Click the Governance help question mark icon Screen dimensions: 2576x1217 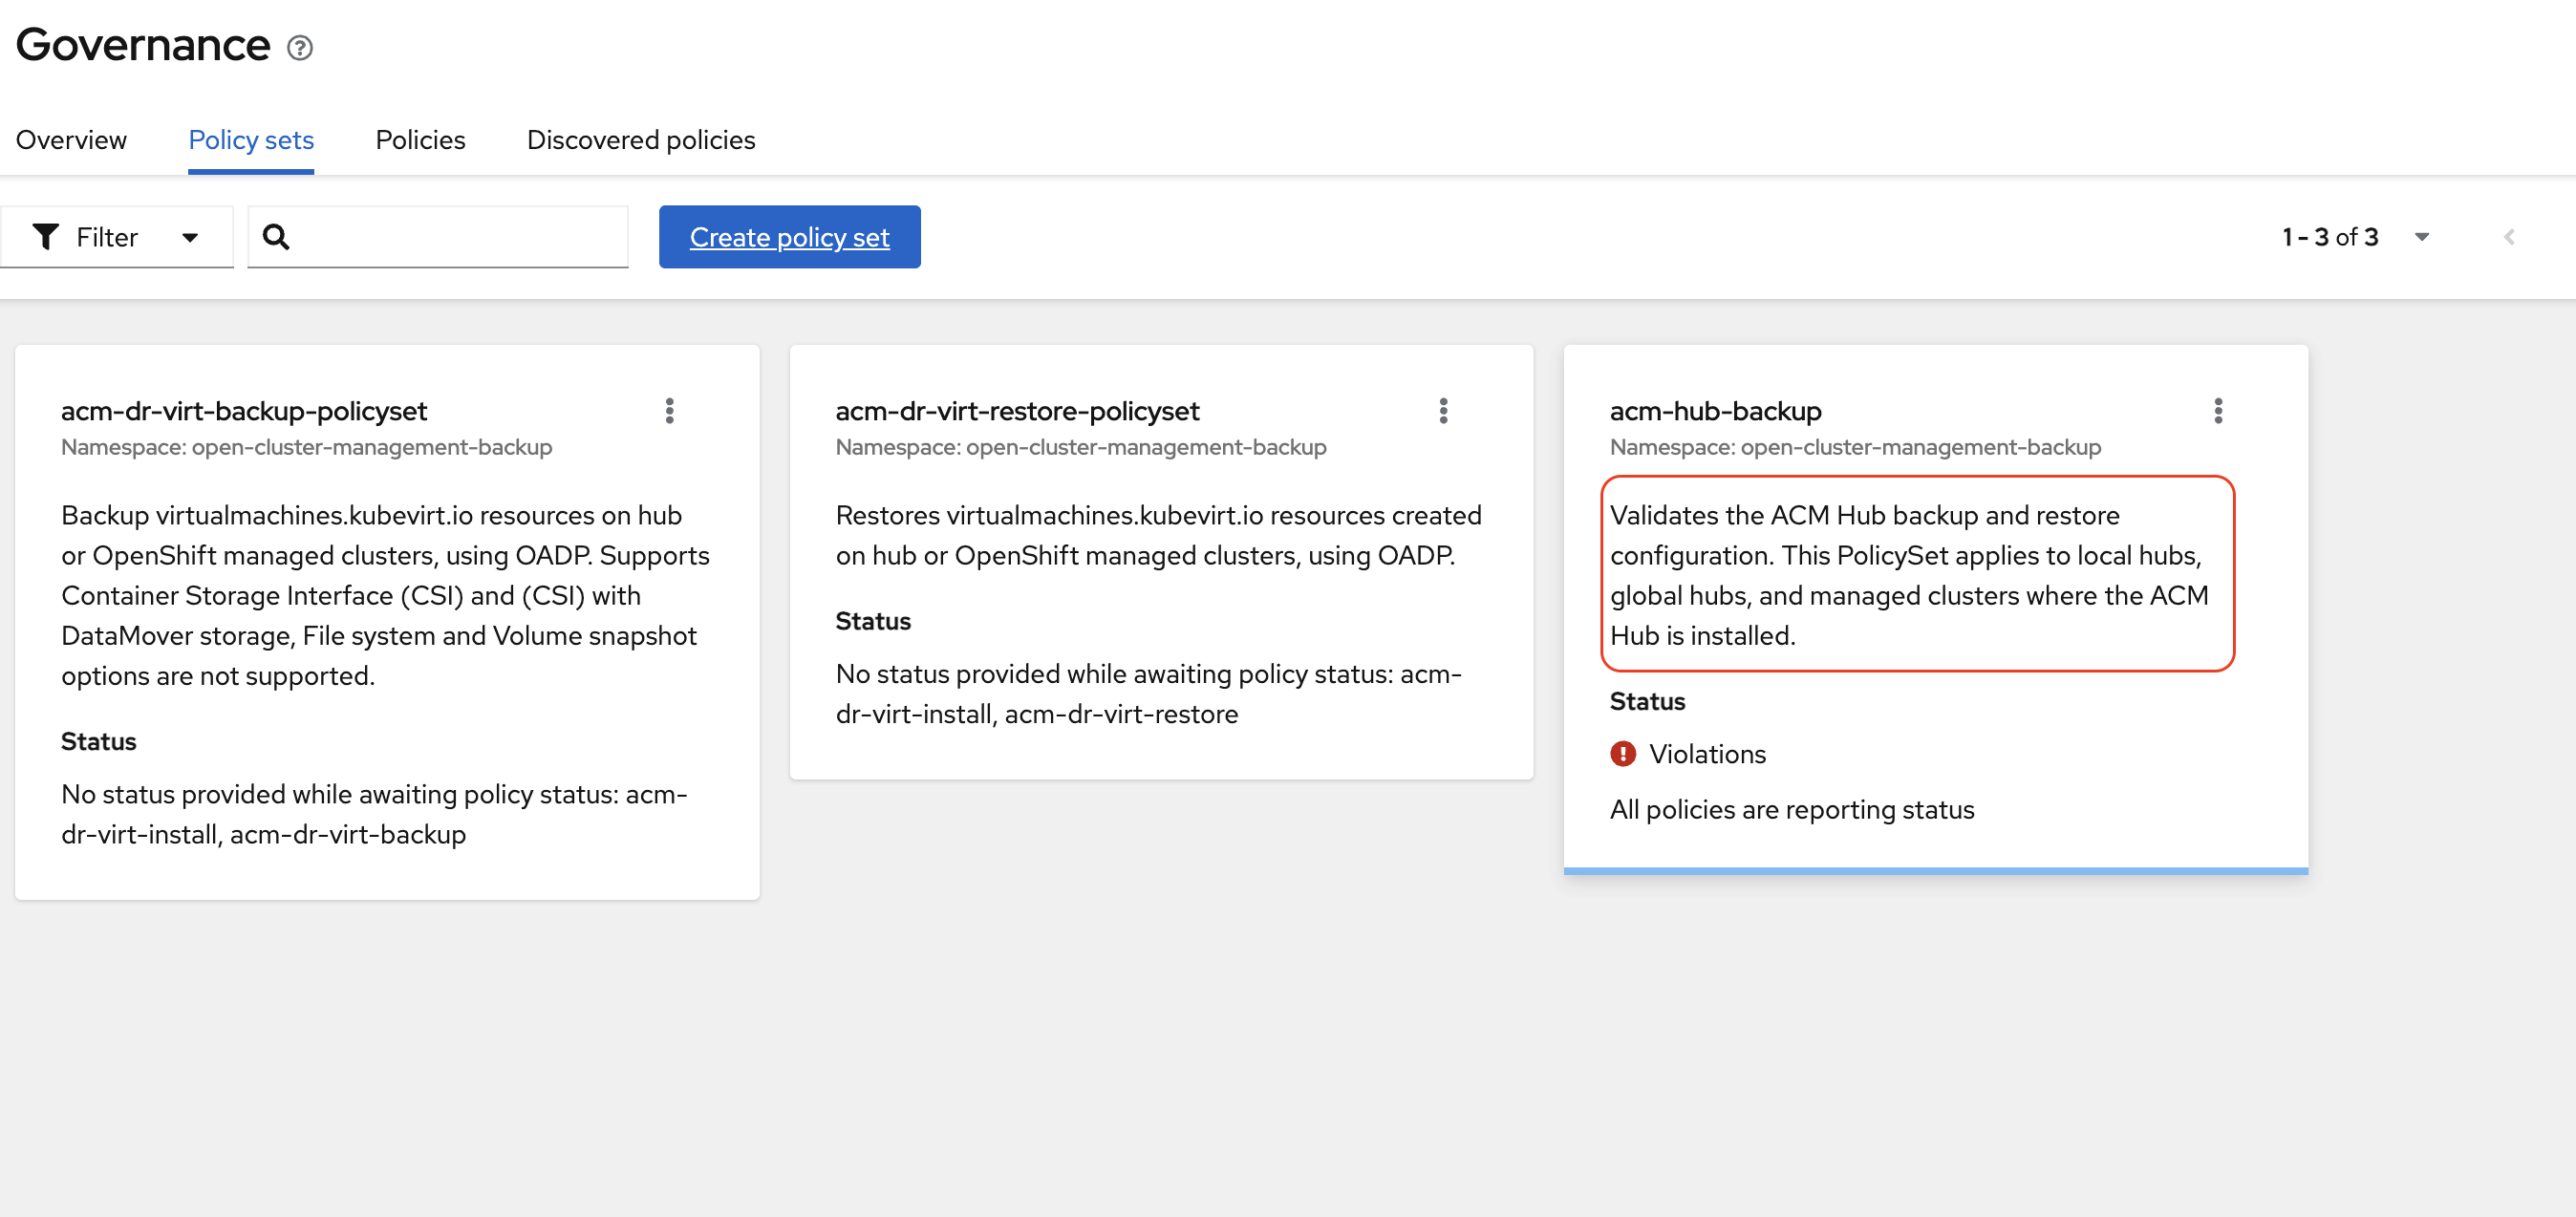point(300,48)
